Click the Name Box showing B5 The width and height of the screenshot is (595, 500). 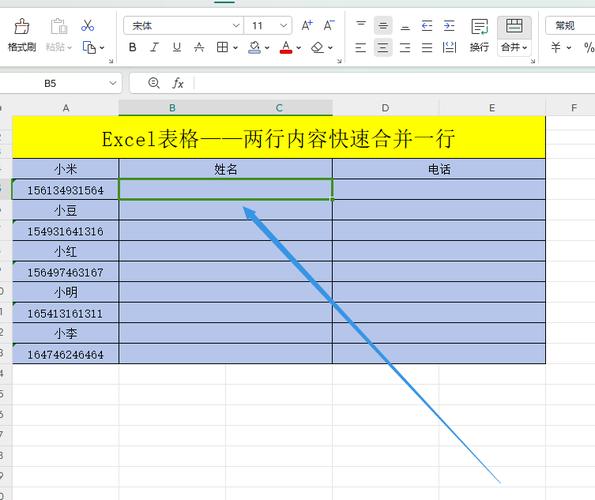tap(51, 83)
